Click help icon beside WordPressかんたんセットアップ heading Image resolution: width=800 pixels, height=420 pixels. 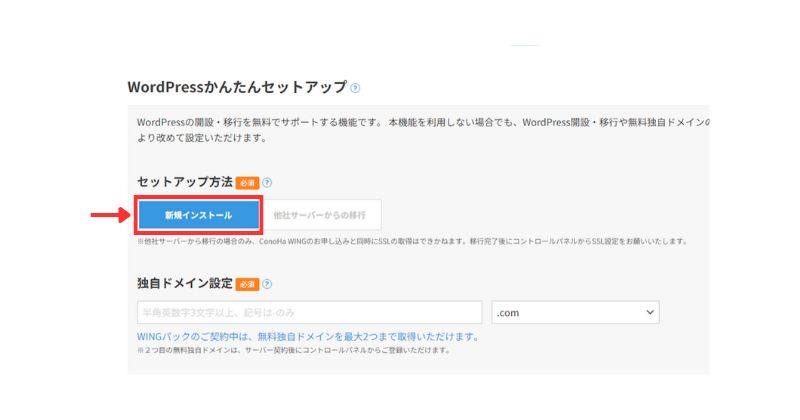tap(355, 88)
